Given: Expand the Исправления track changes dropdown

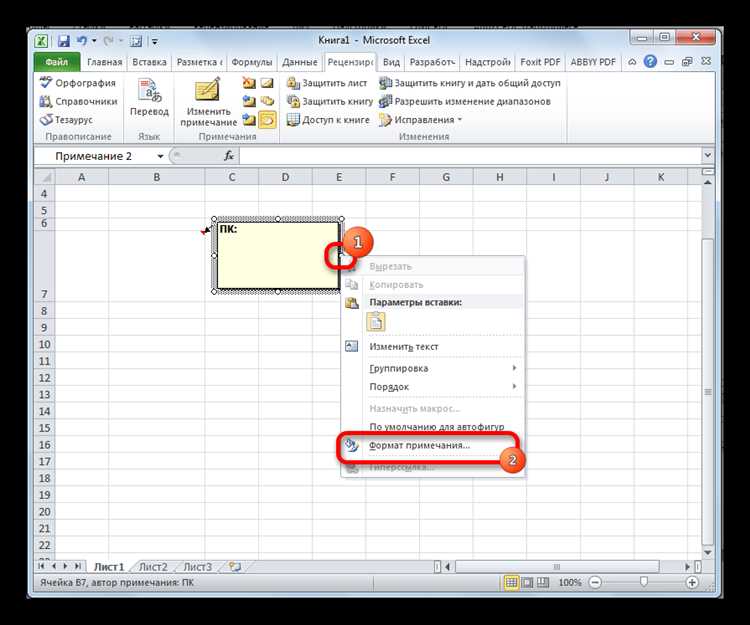Looking at the screenshot, I should pyautogui.click(x=460, y=120).
